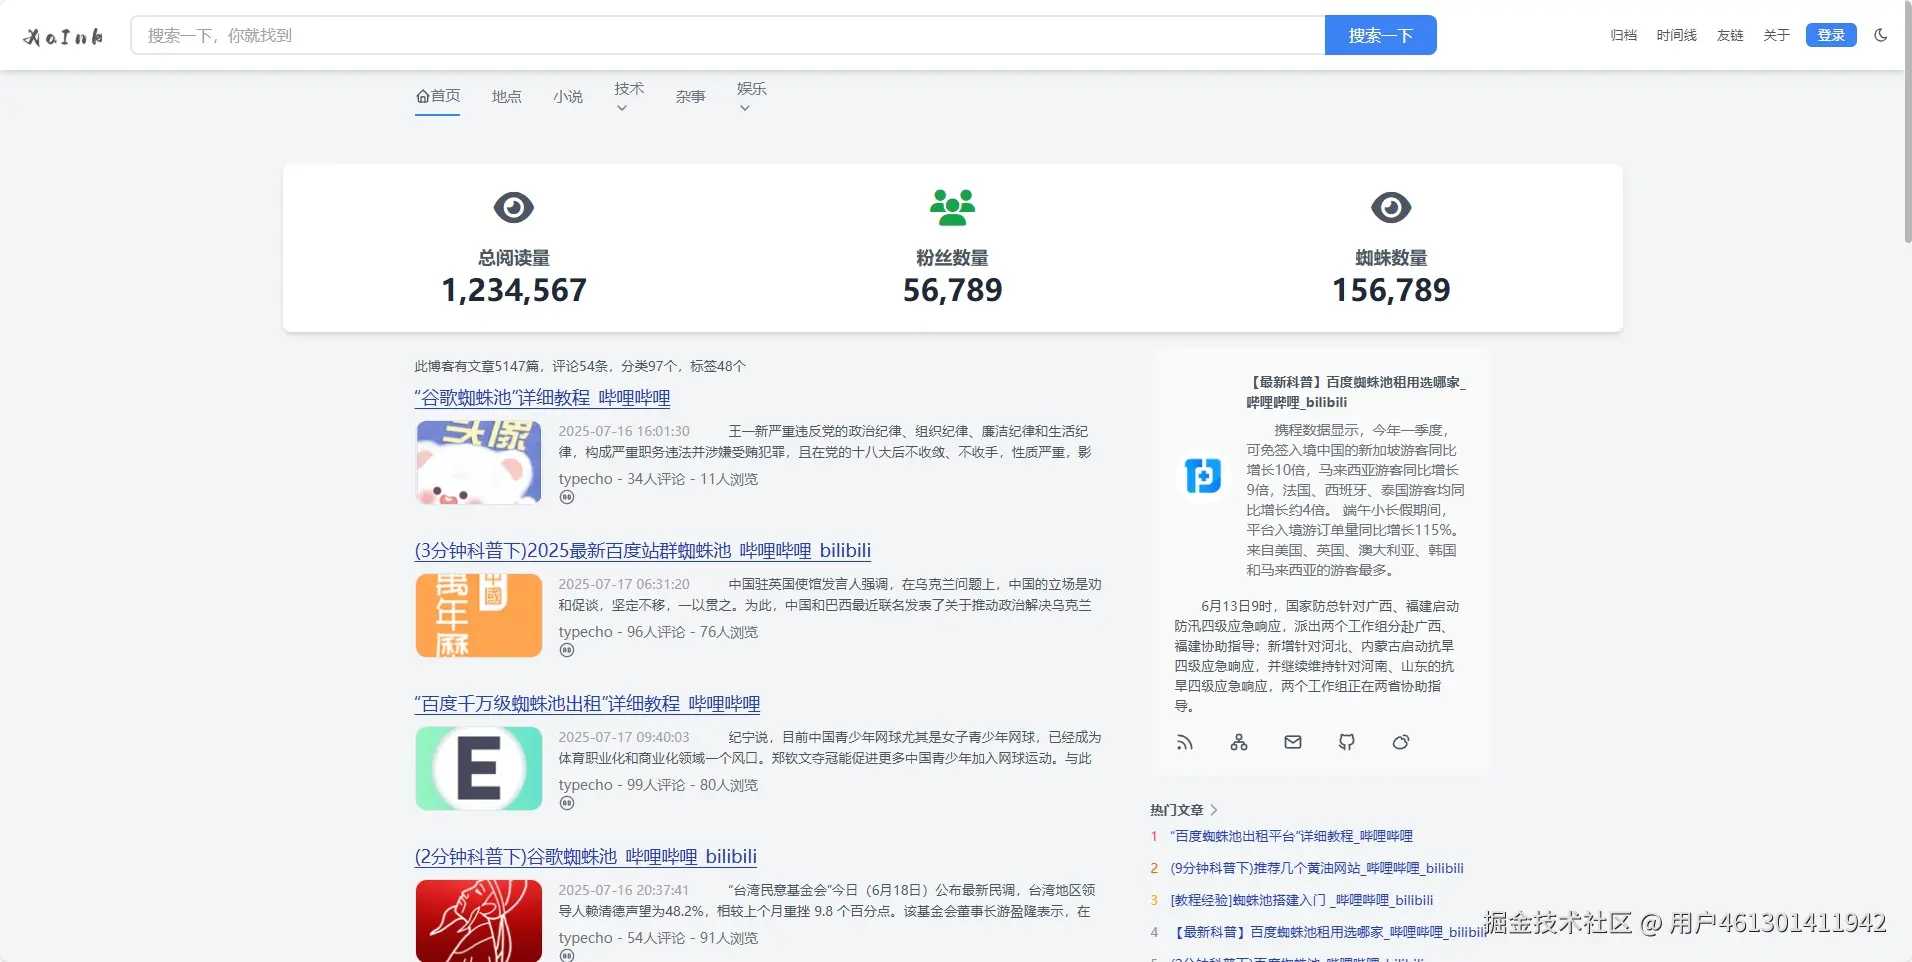1912x962 pixels.
Task: Click the 搜索一下 search button
Action: tap(1381, 34)
